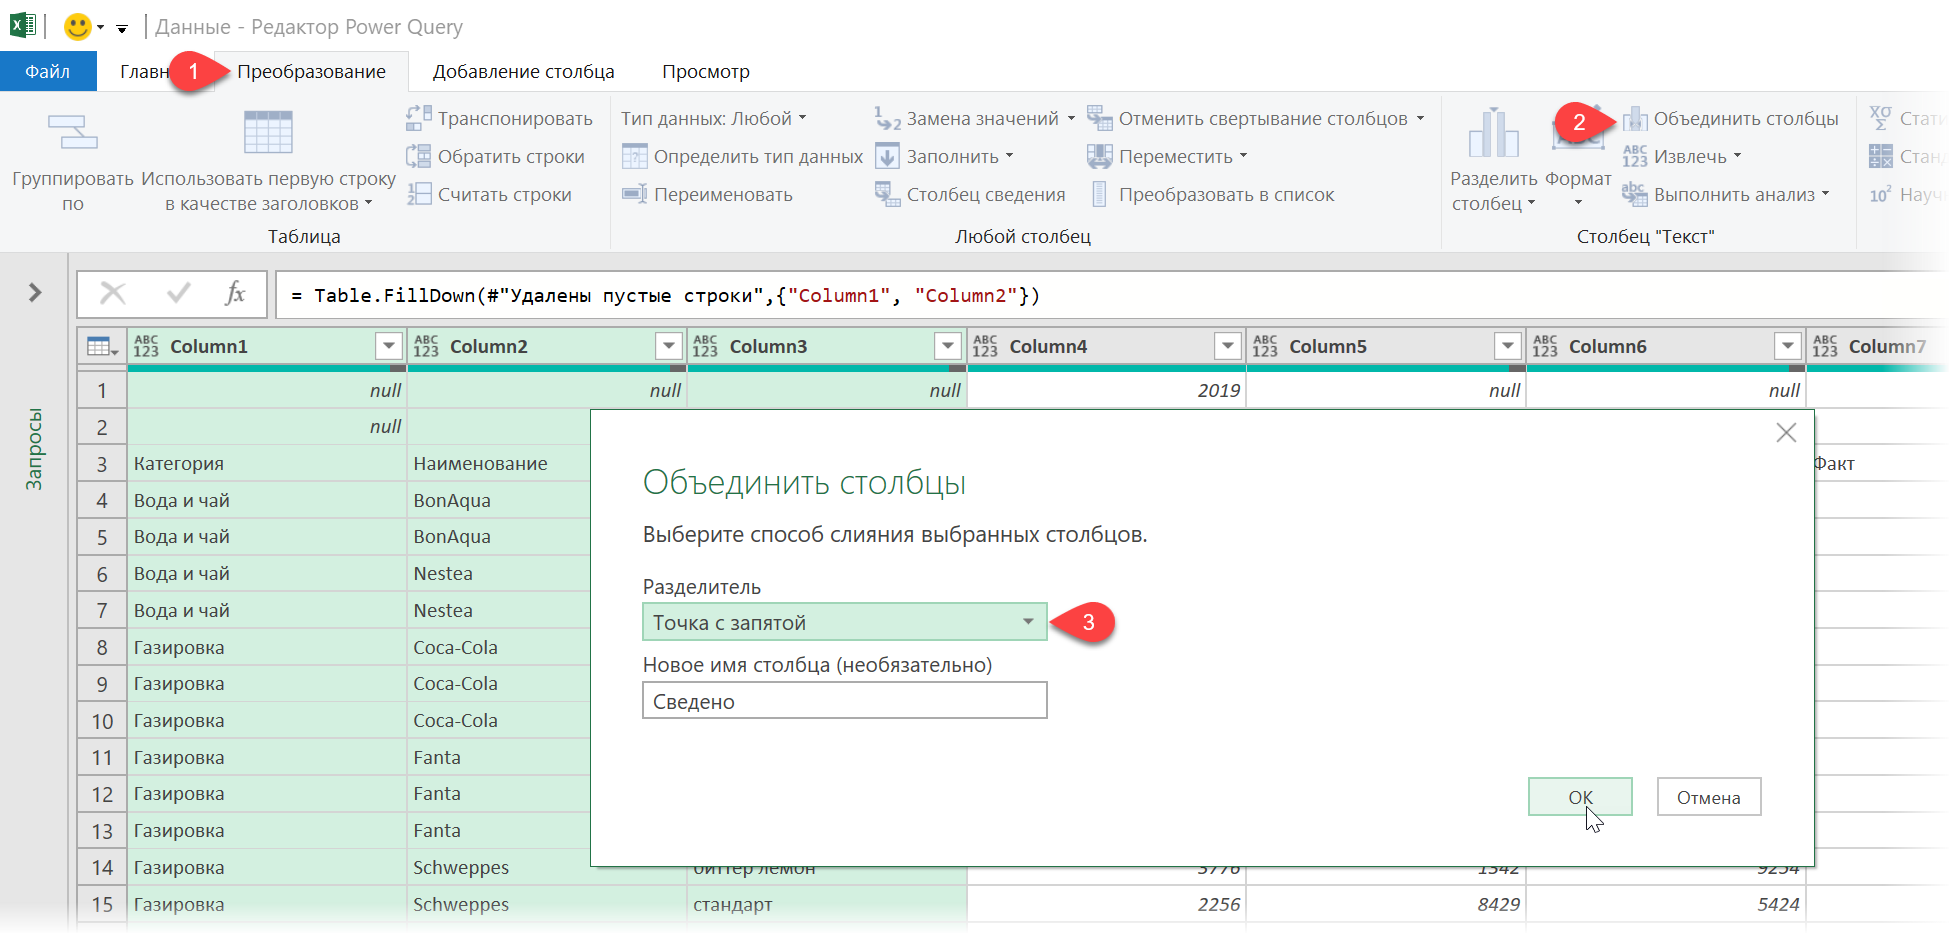Screen dimensions: 1950x934
Task: Click the cancel X in formula bar
Action: pyautogui.click(x=113, y=293)
